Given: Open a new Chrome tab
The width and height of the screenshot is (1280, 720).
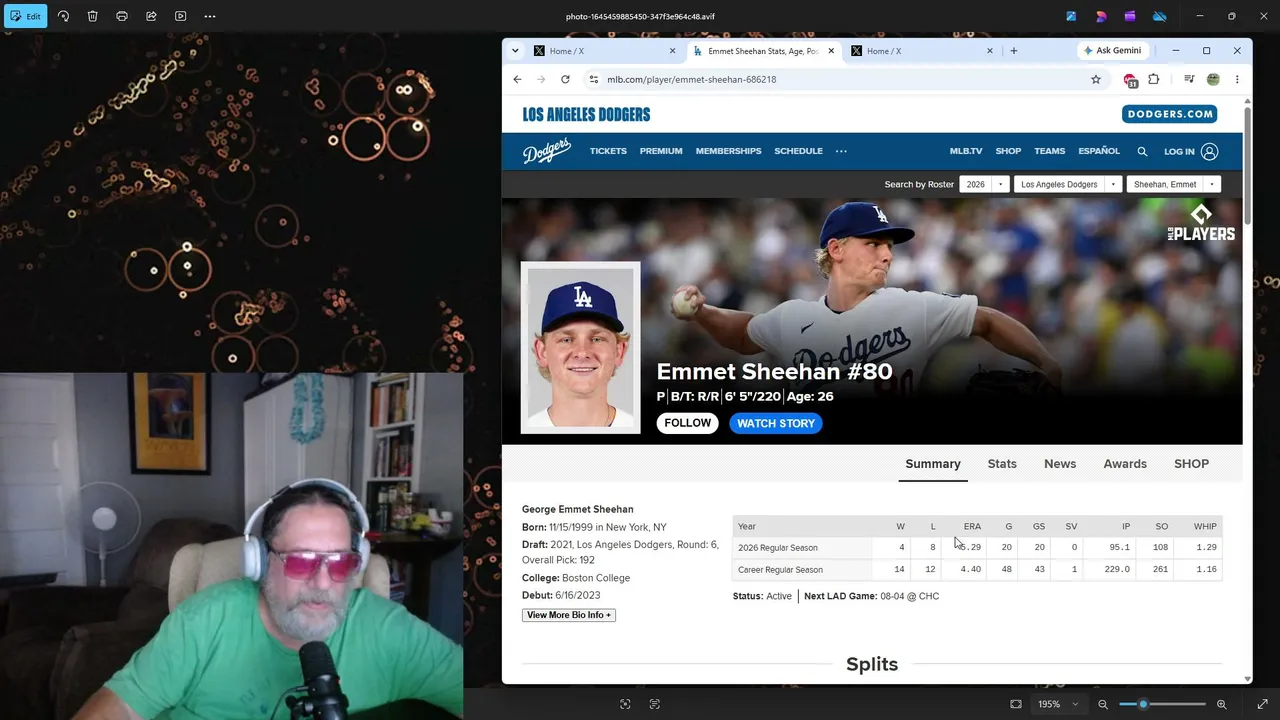Looking at the screenshot, I should 1014,51.
